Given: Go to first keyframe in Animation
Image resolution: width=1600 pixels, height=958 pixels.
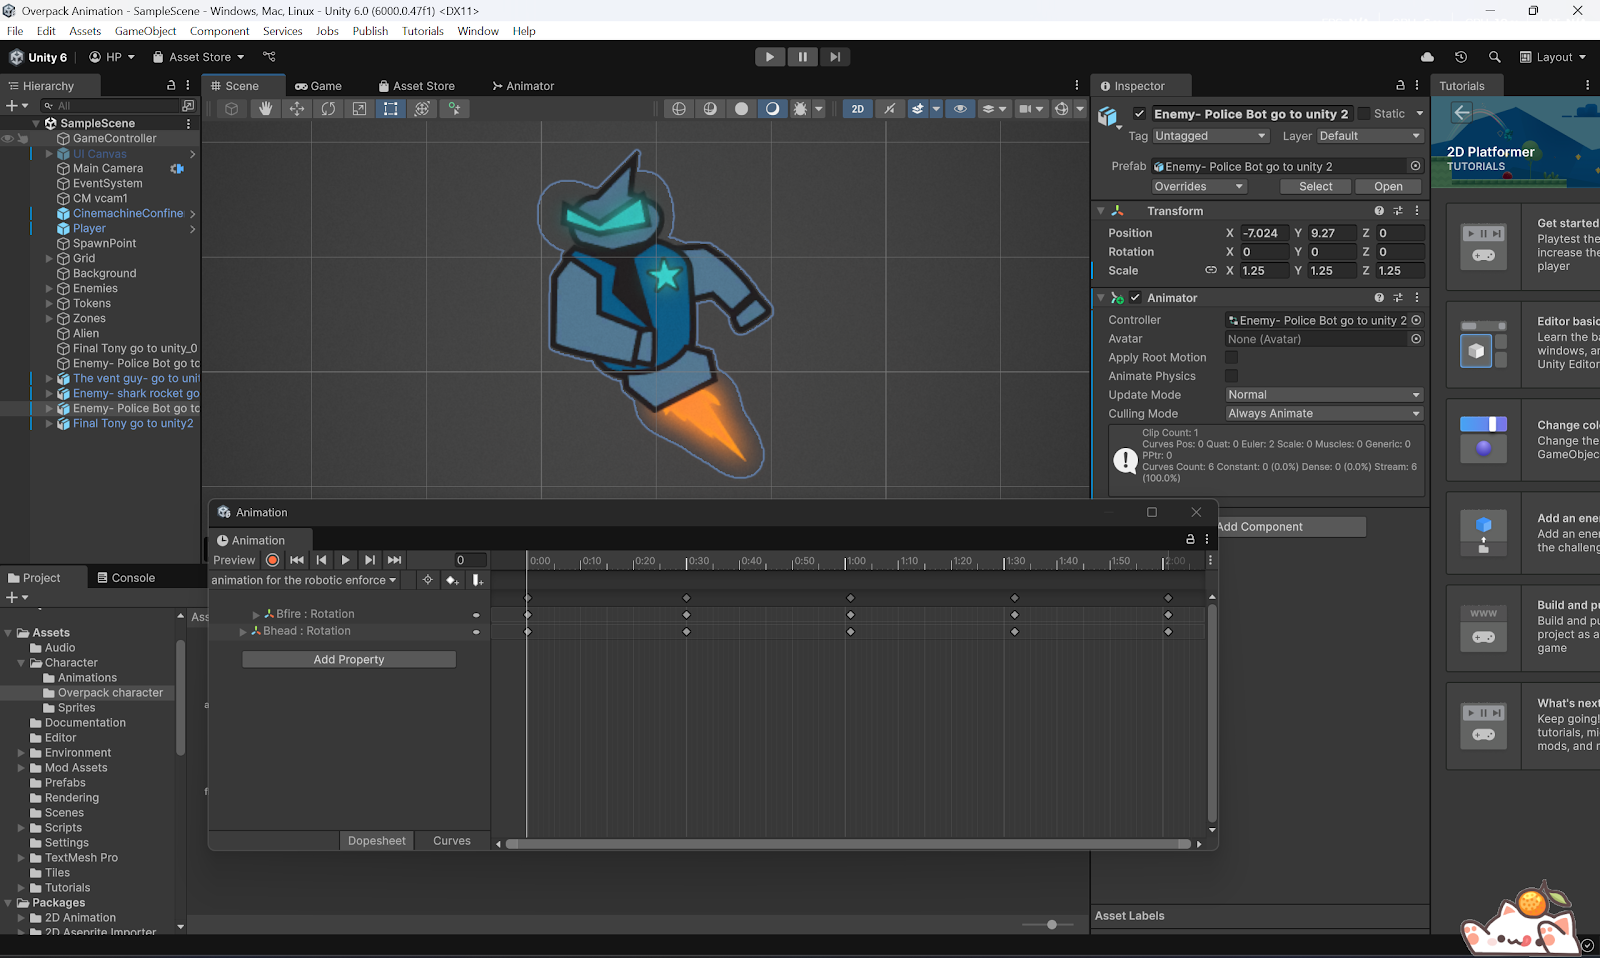Looking at the screenshot, I should point(297,560).
